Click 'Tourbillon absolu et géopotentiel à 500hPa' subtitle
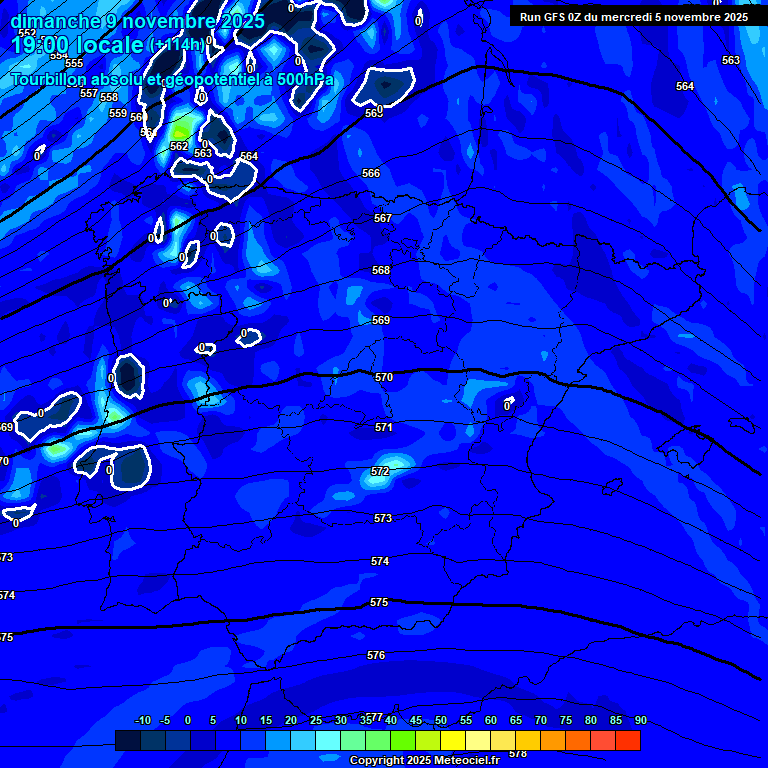768x768 pixels. click(x=173, y=79)
